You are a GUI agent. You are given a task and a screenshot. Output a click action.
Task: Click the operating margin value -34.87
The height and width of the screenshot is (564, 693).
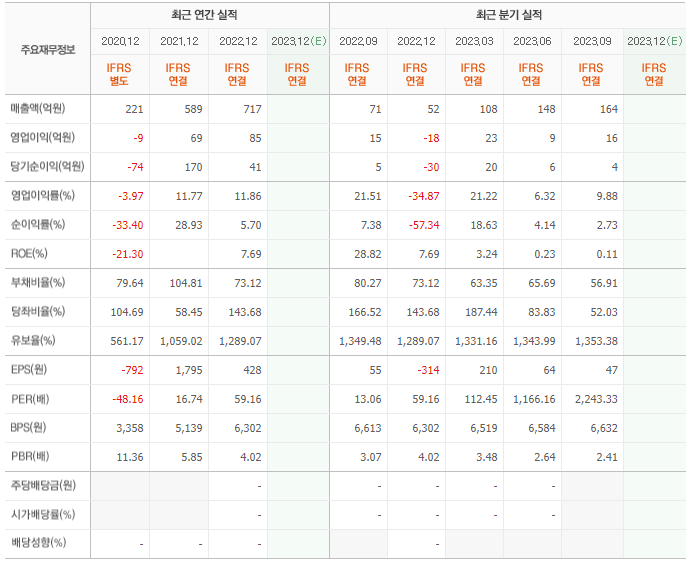click(424, 196)
